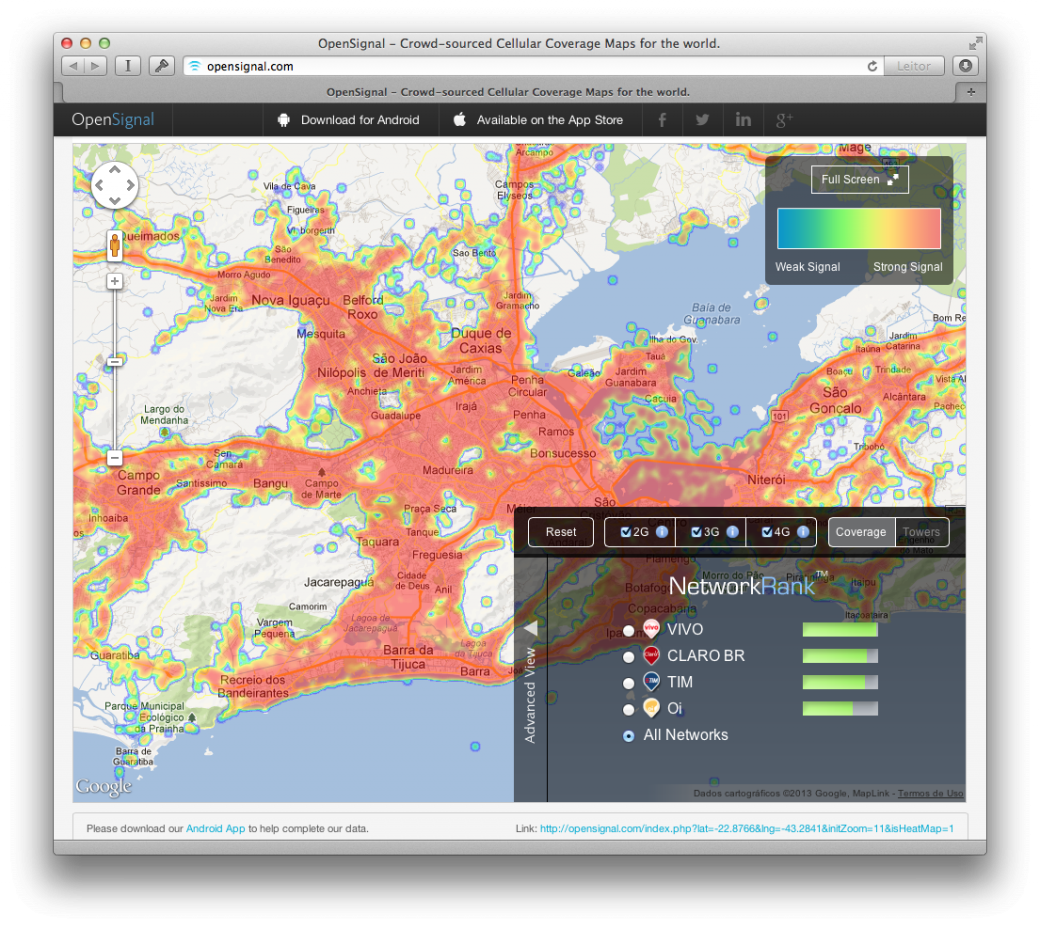Select the TIM network radio button
The image size is (1040, 929).
629,683
